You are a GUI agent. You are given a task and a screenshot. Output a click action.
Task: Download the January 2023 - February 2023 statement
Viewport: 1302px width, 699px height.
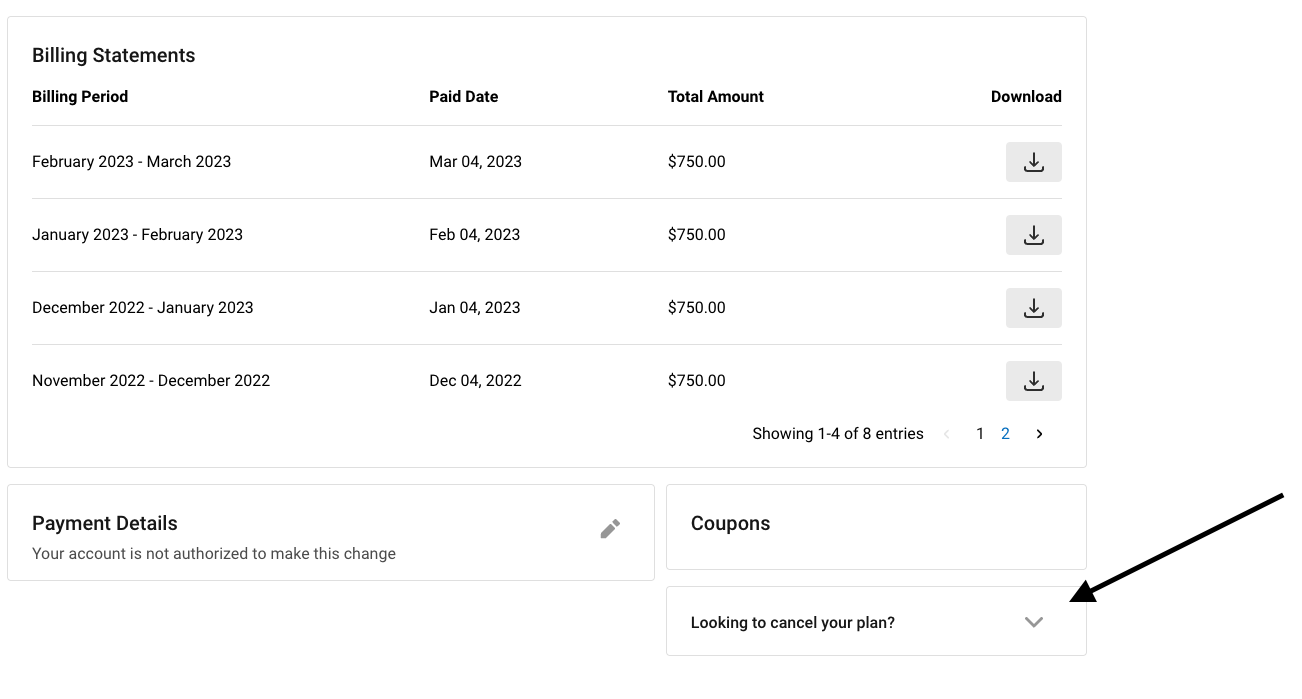1033,235
